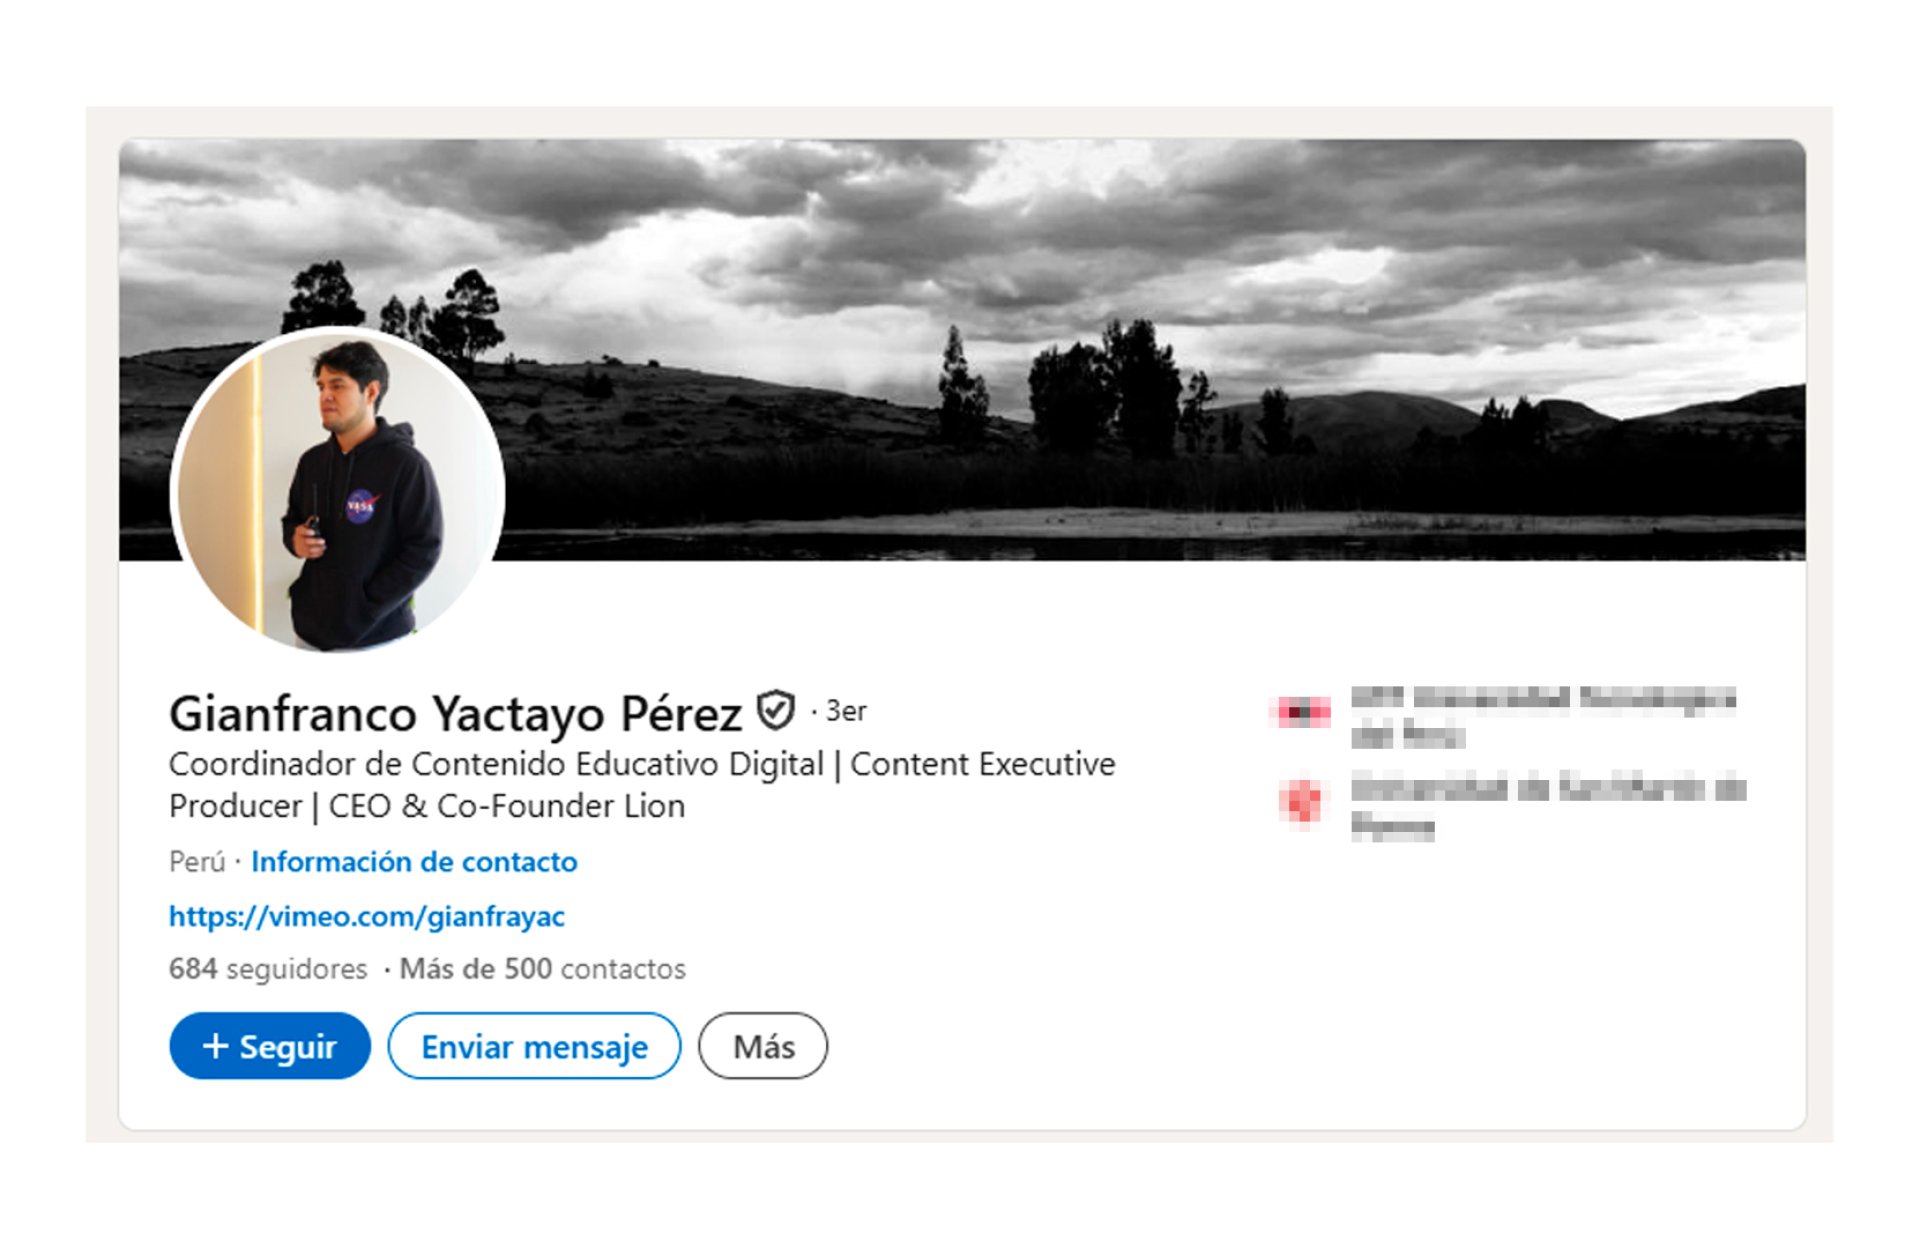Click the plus icon in the Seguir button

click(x=215, y=1046)
